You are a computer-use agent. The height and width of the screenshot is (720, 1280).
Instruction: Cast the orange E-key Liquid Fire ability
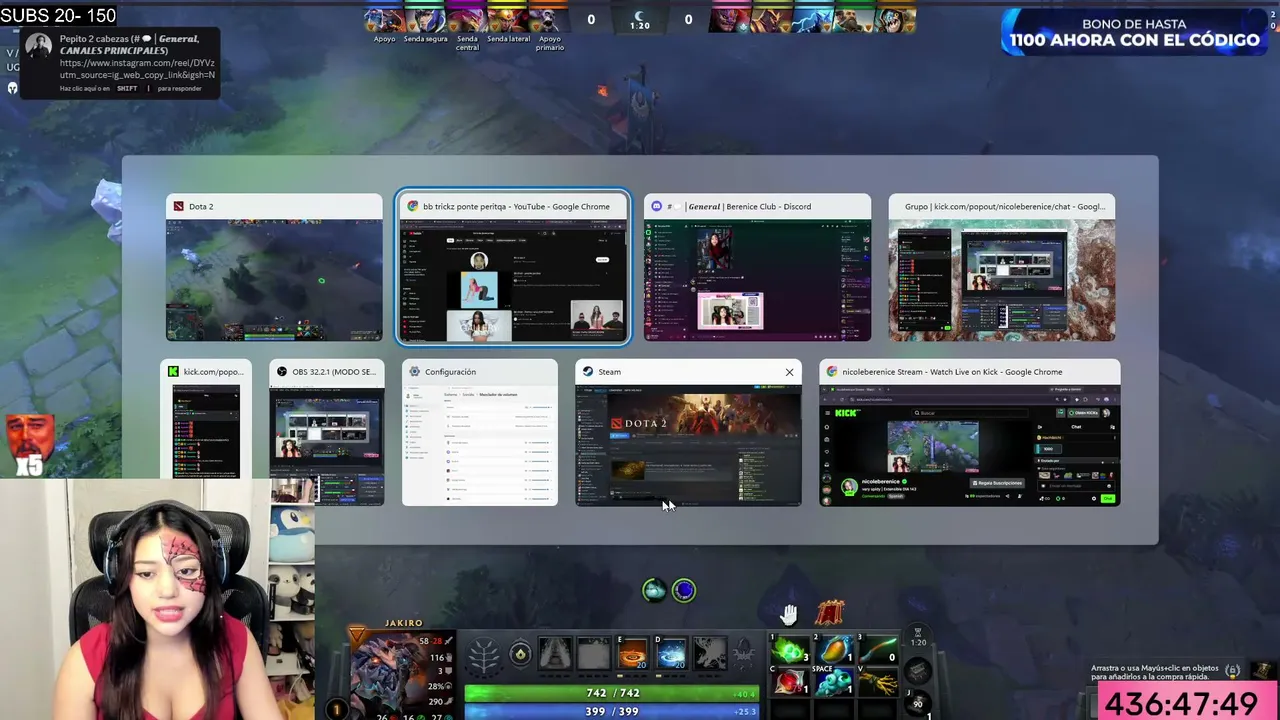coord(633,655)
